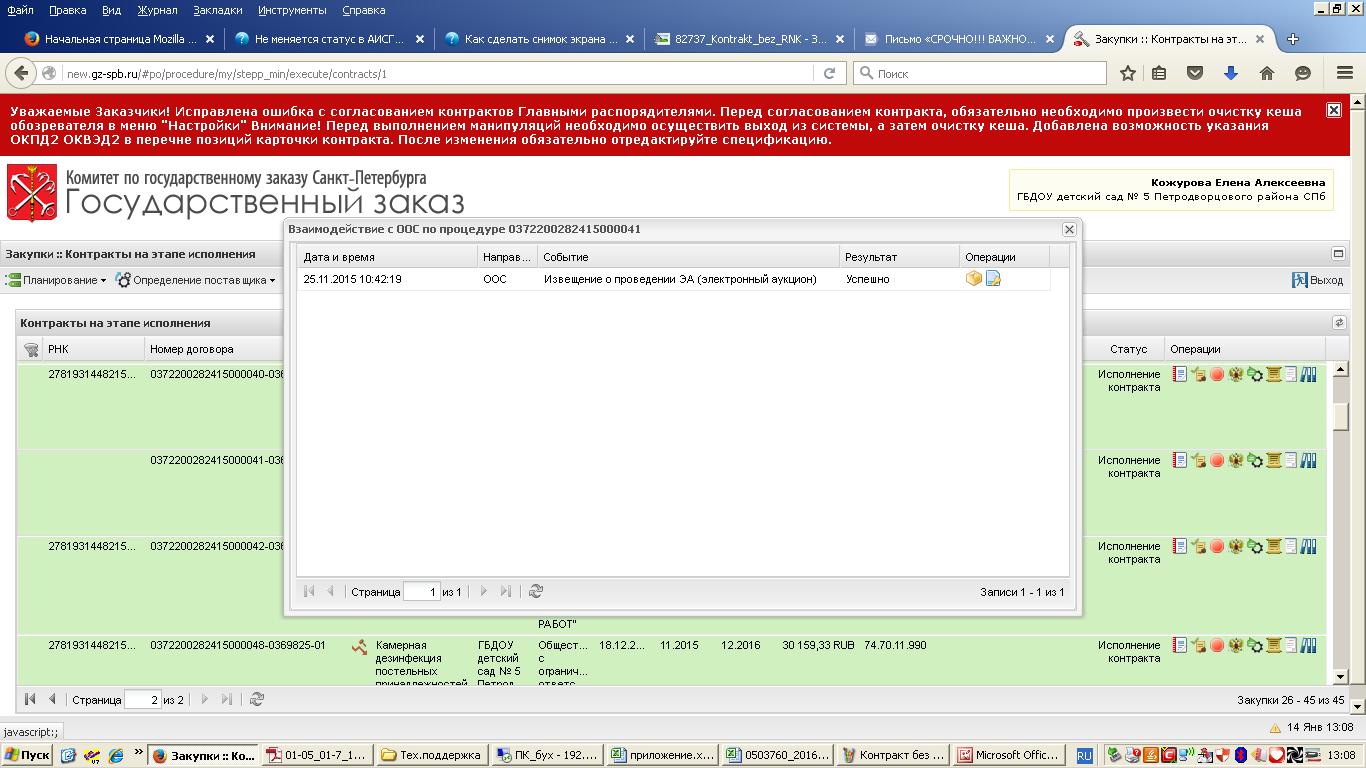Open the Firefox downloads arrow

tap(1231, 73)
